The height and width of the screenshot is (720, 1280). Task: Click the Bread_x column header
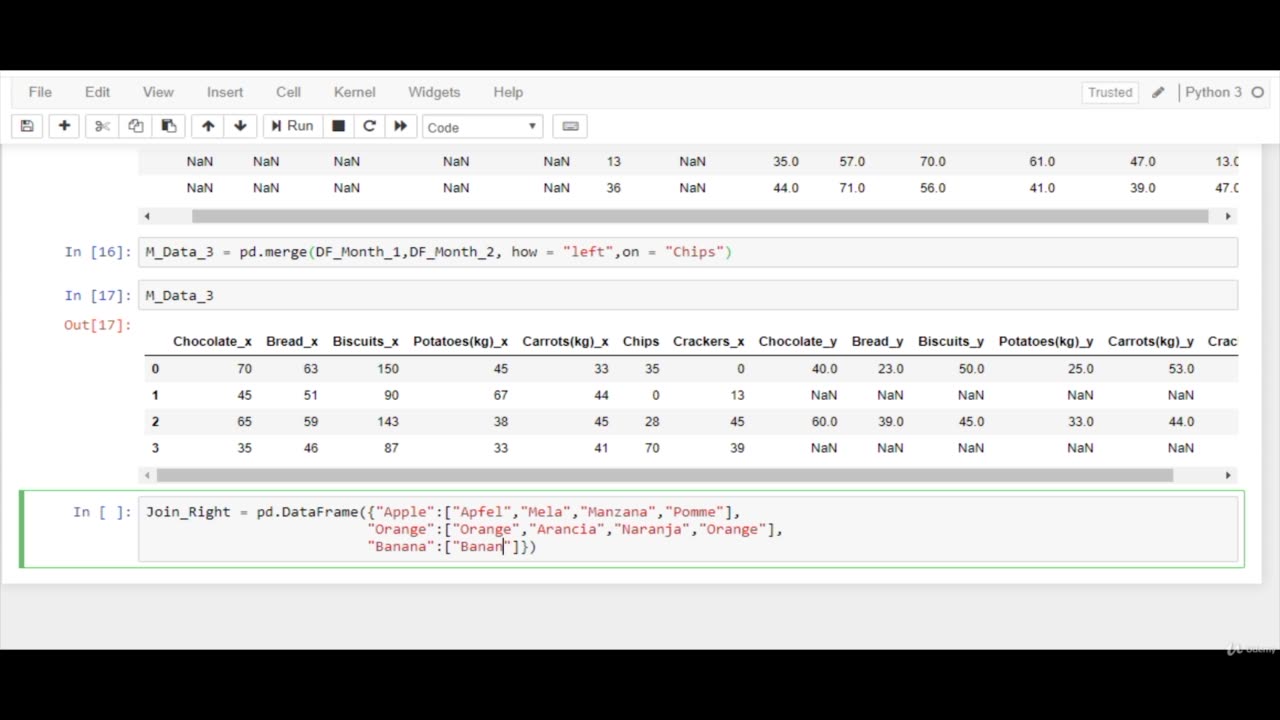(292, 341)
